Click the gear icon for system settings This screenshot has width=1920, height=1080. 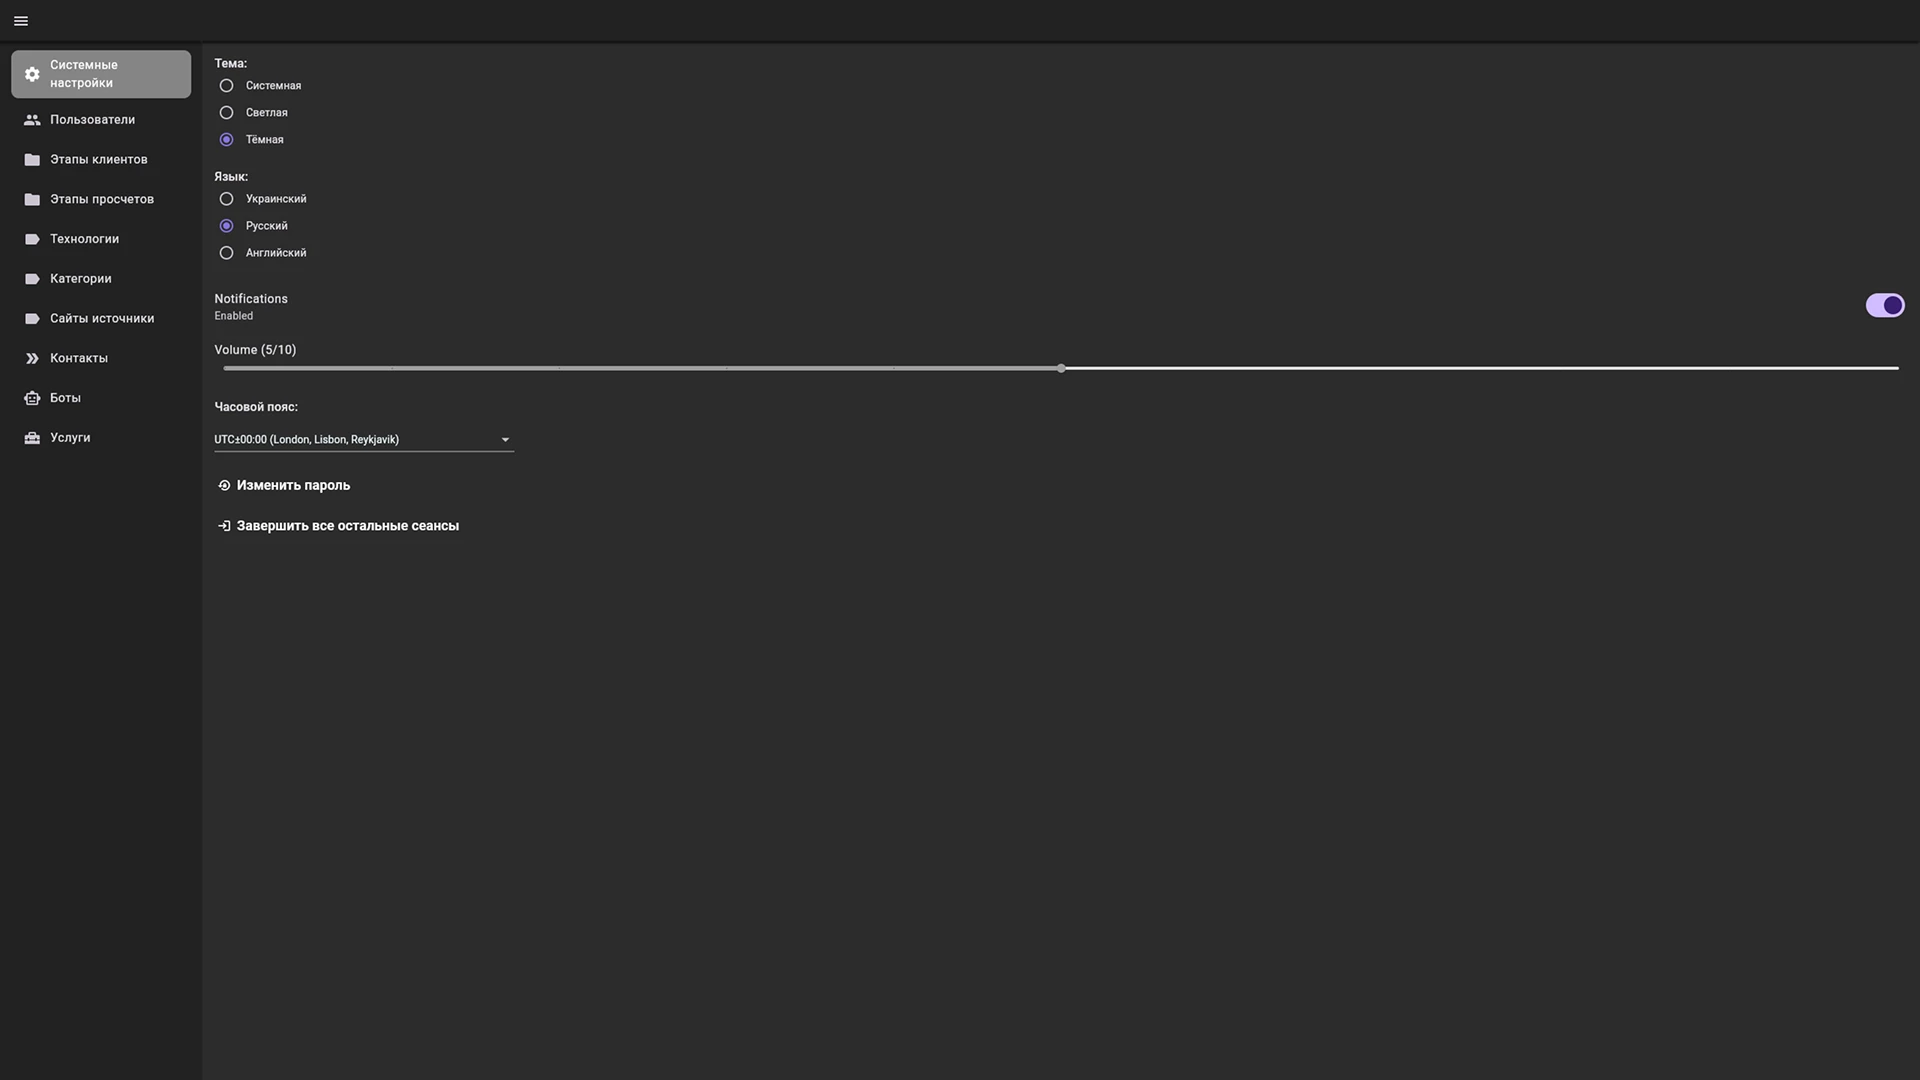32,74
